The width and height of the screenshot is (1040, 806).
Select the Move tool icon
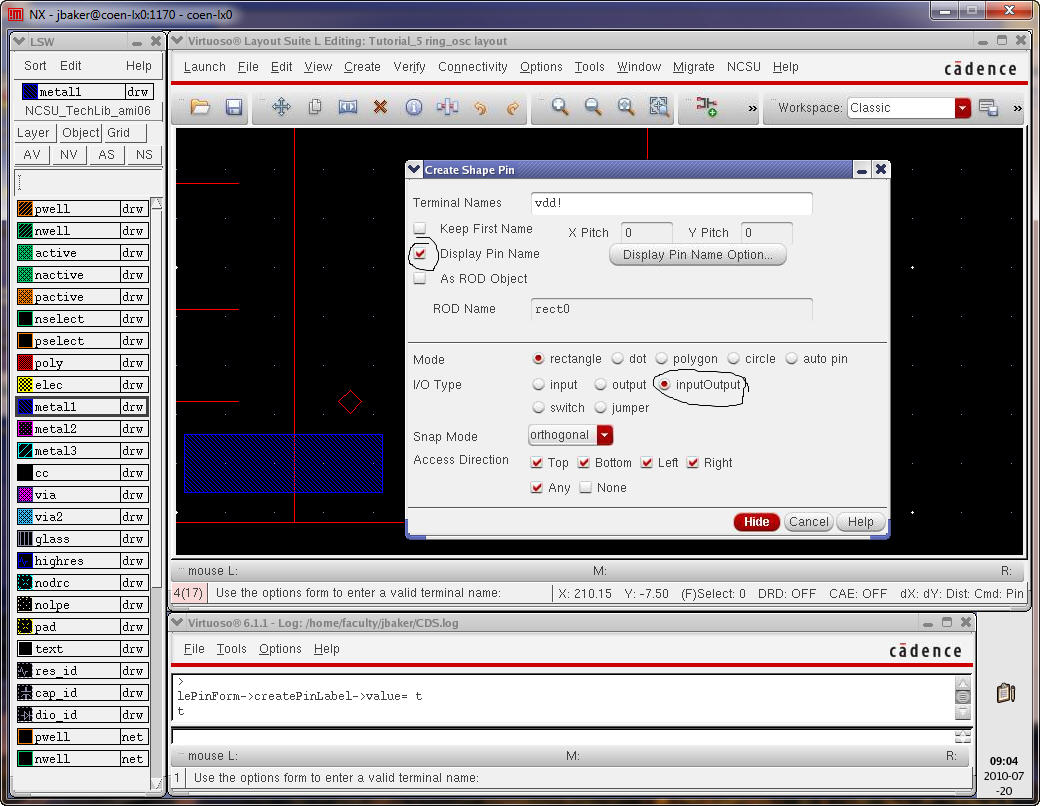[281, 108]
